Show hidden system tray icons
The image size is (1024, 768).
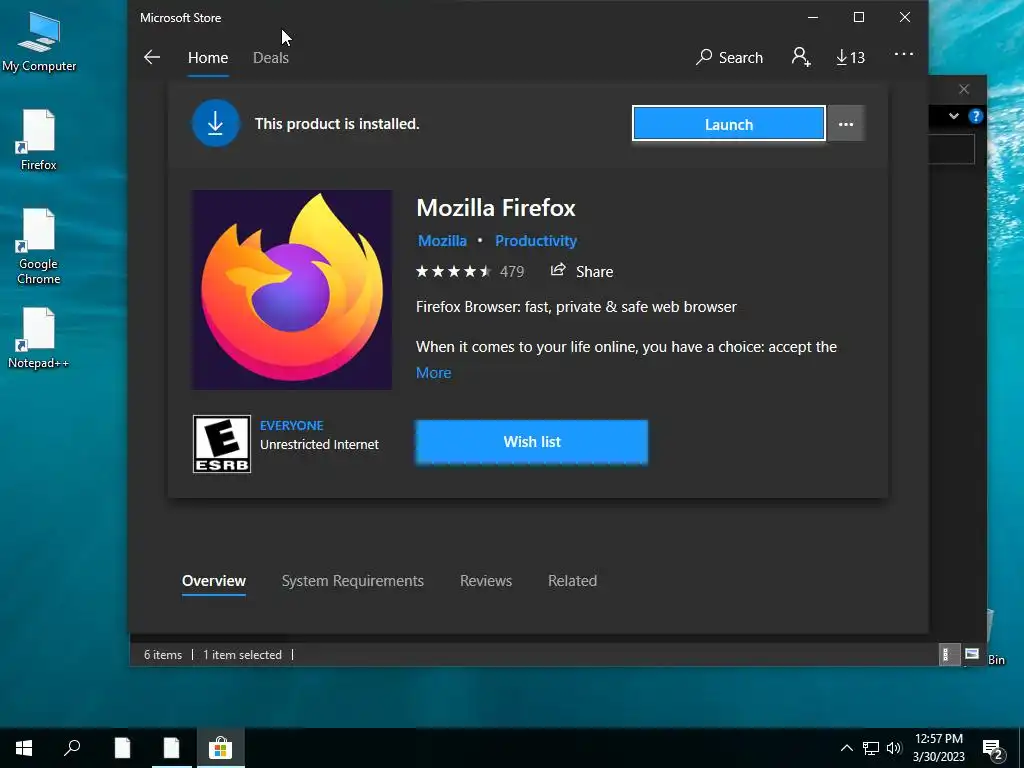pos(846,748)
